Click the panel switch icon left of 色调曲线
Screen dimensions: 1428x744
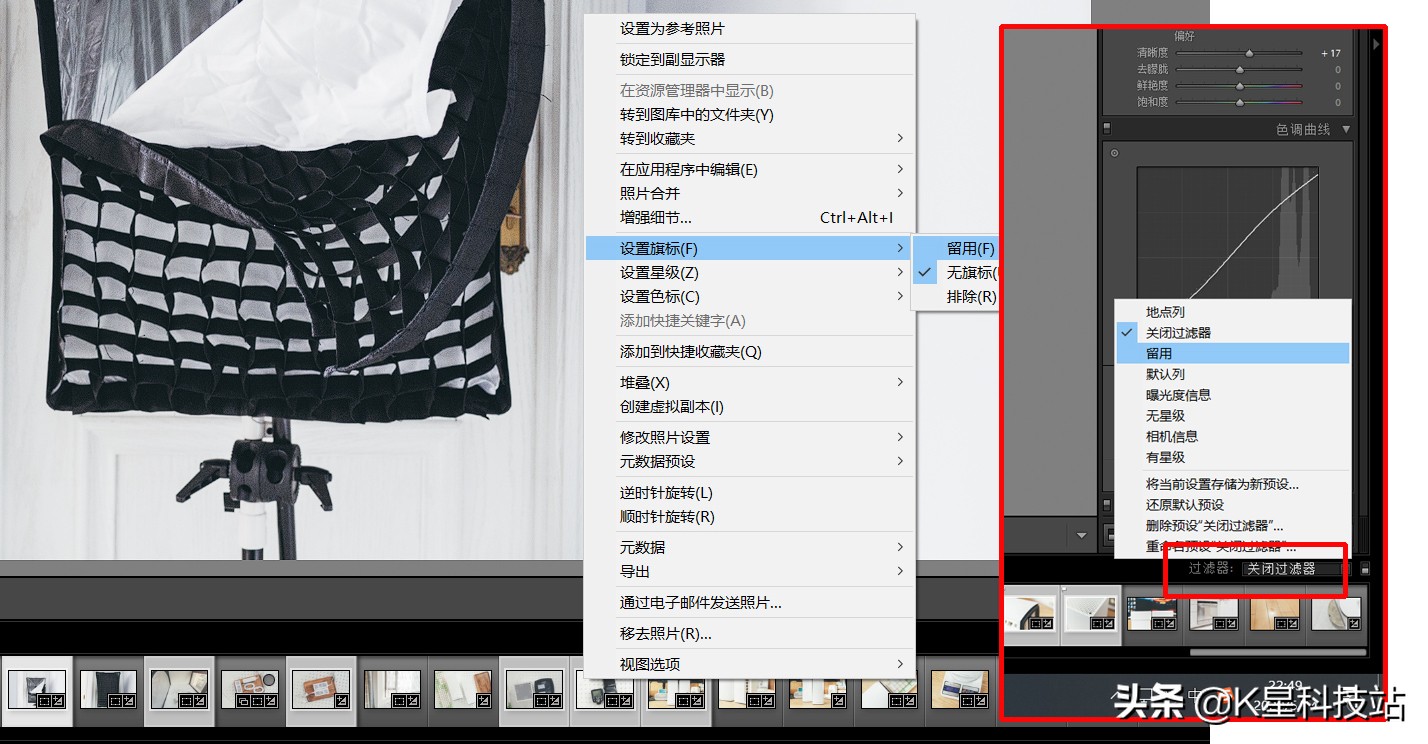(x=1107, y=128)
